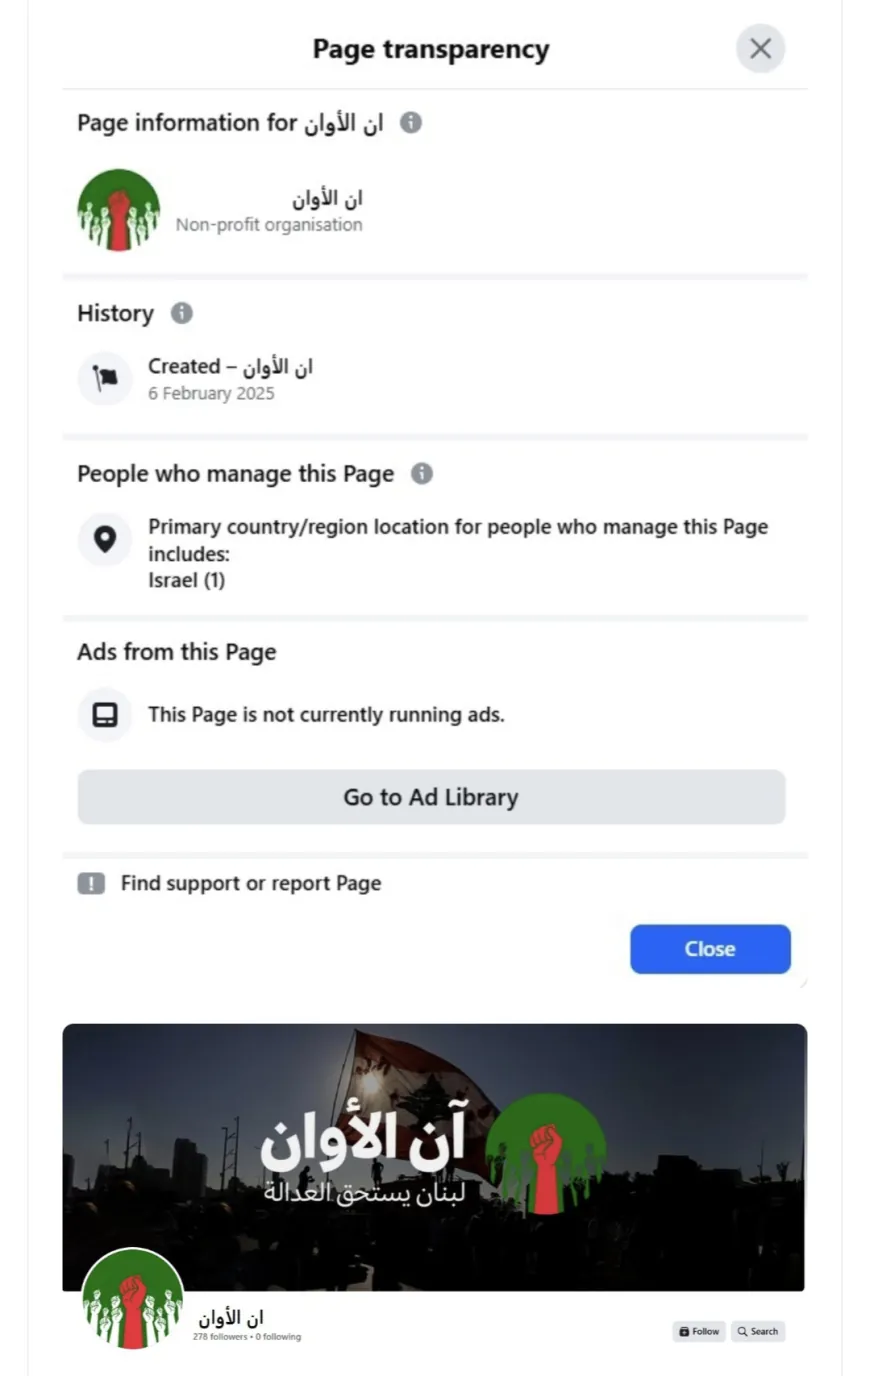Click info icon beside Page information heading
This screenshot has height=1376, width=870.
[411, 122]
